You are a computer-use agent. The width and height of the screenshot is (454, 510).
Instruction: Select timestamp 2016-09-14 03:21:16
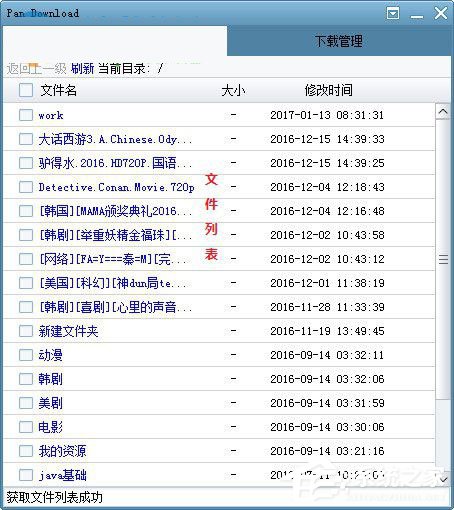coord(327,451)
